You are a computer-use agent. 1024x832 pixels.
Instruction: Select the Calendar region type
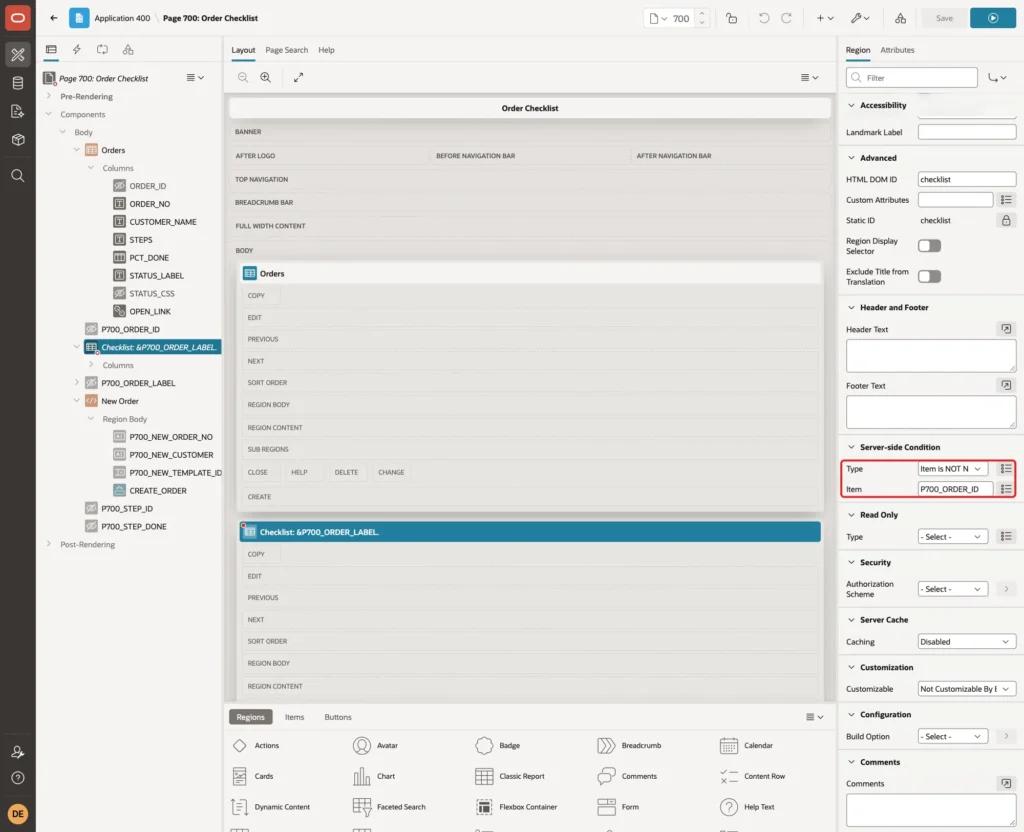(746, 745)
